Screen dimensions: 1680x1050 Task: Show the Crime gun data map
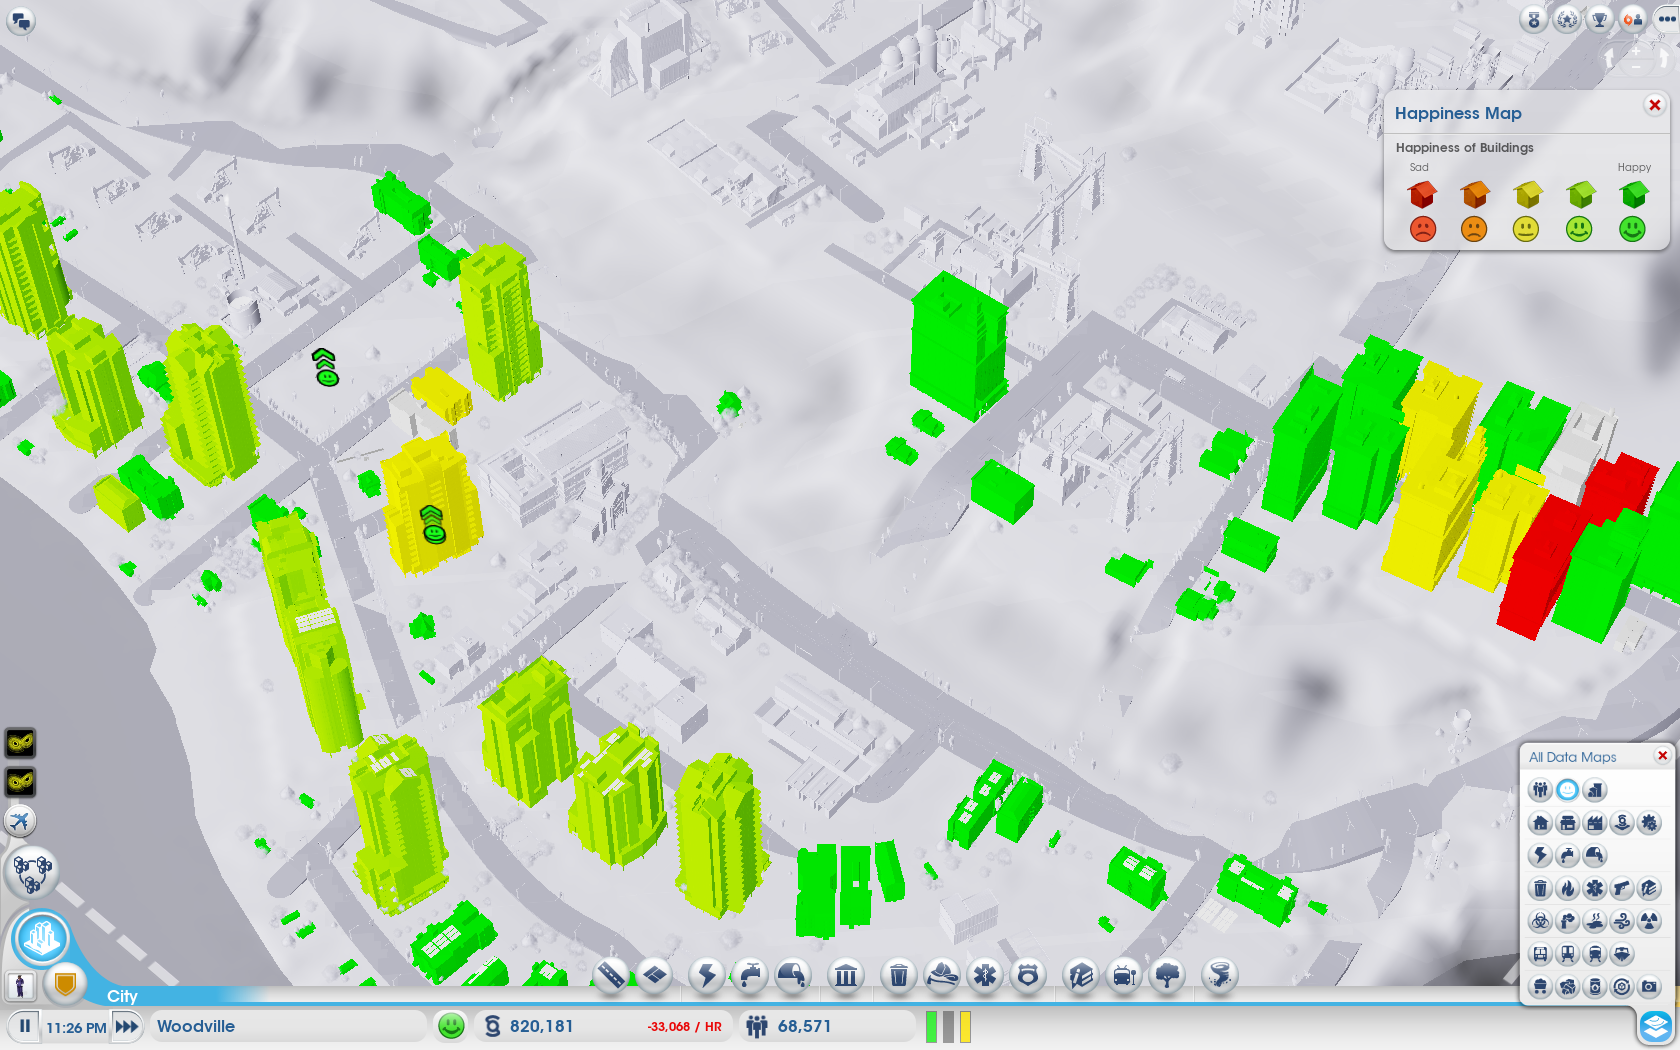(1621, 888)
